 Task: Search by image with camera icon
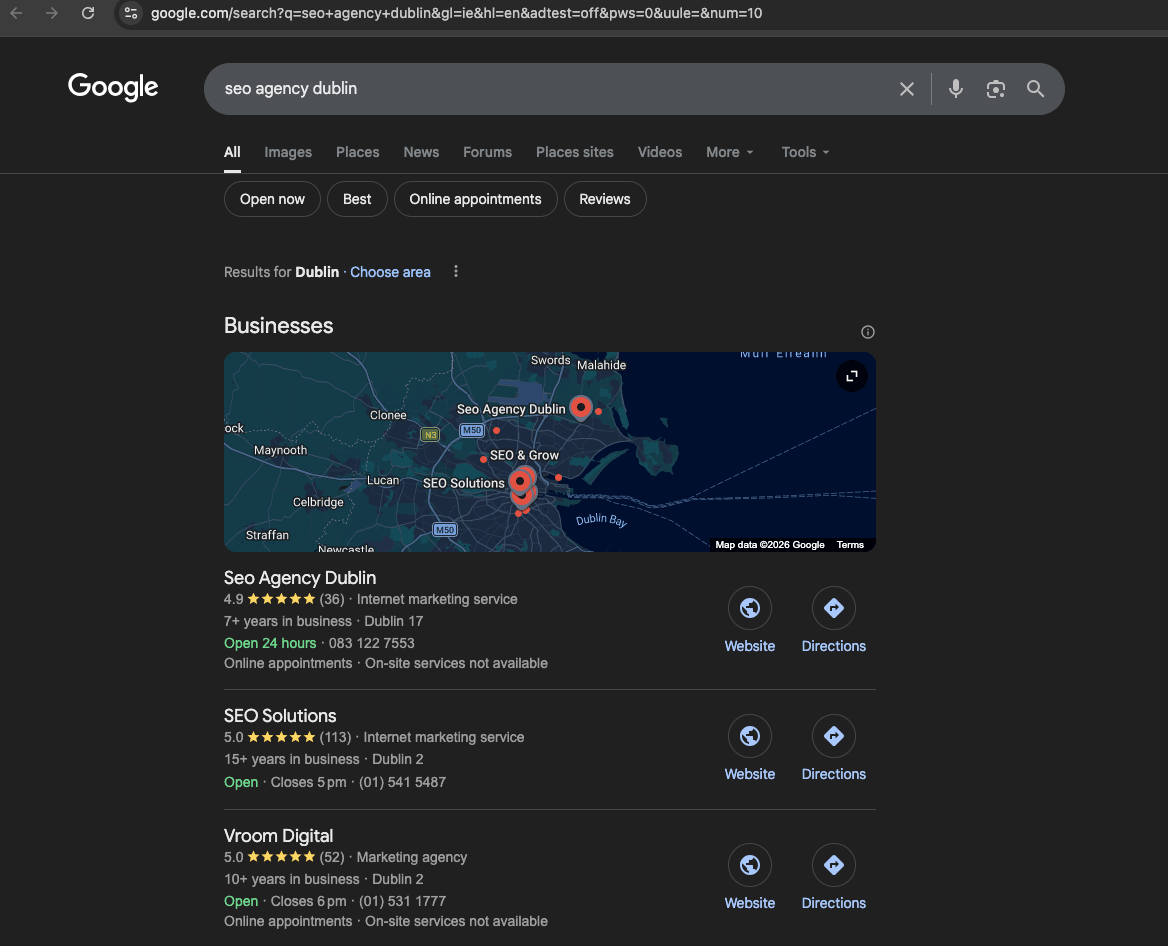click(996, 89)
